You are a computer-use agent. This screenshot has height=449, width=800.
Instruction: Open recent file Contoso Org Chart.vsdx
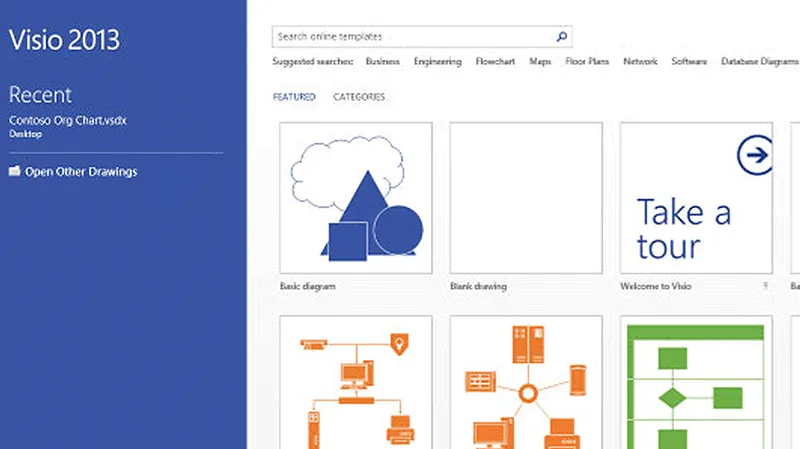click(67, 120)
